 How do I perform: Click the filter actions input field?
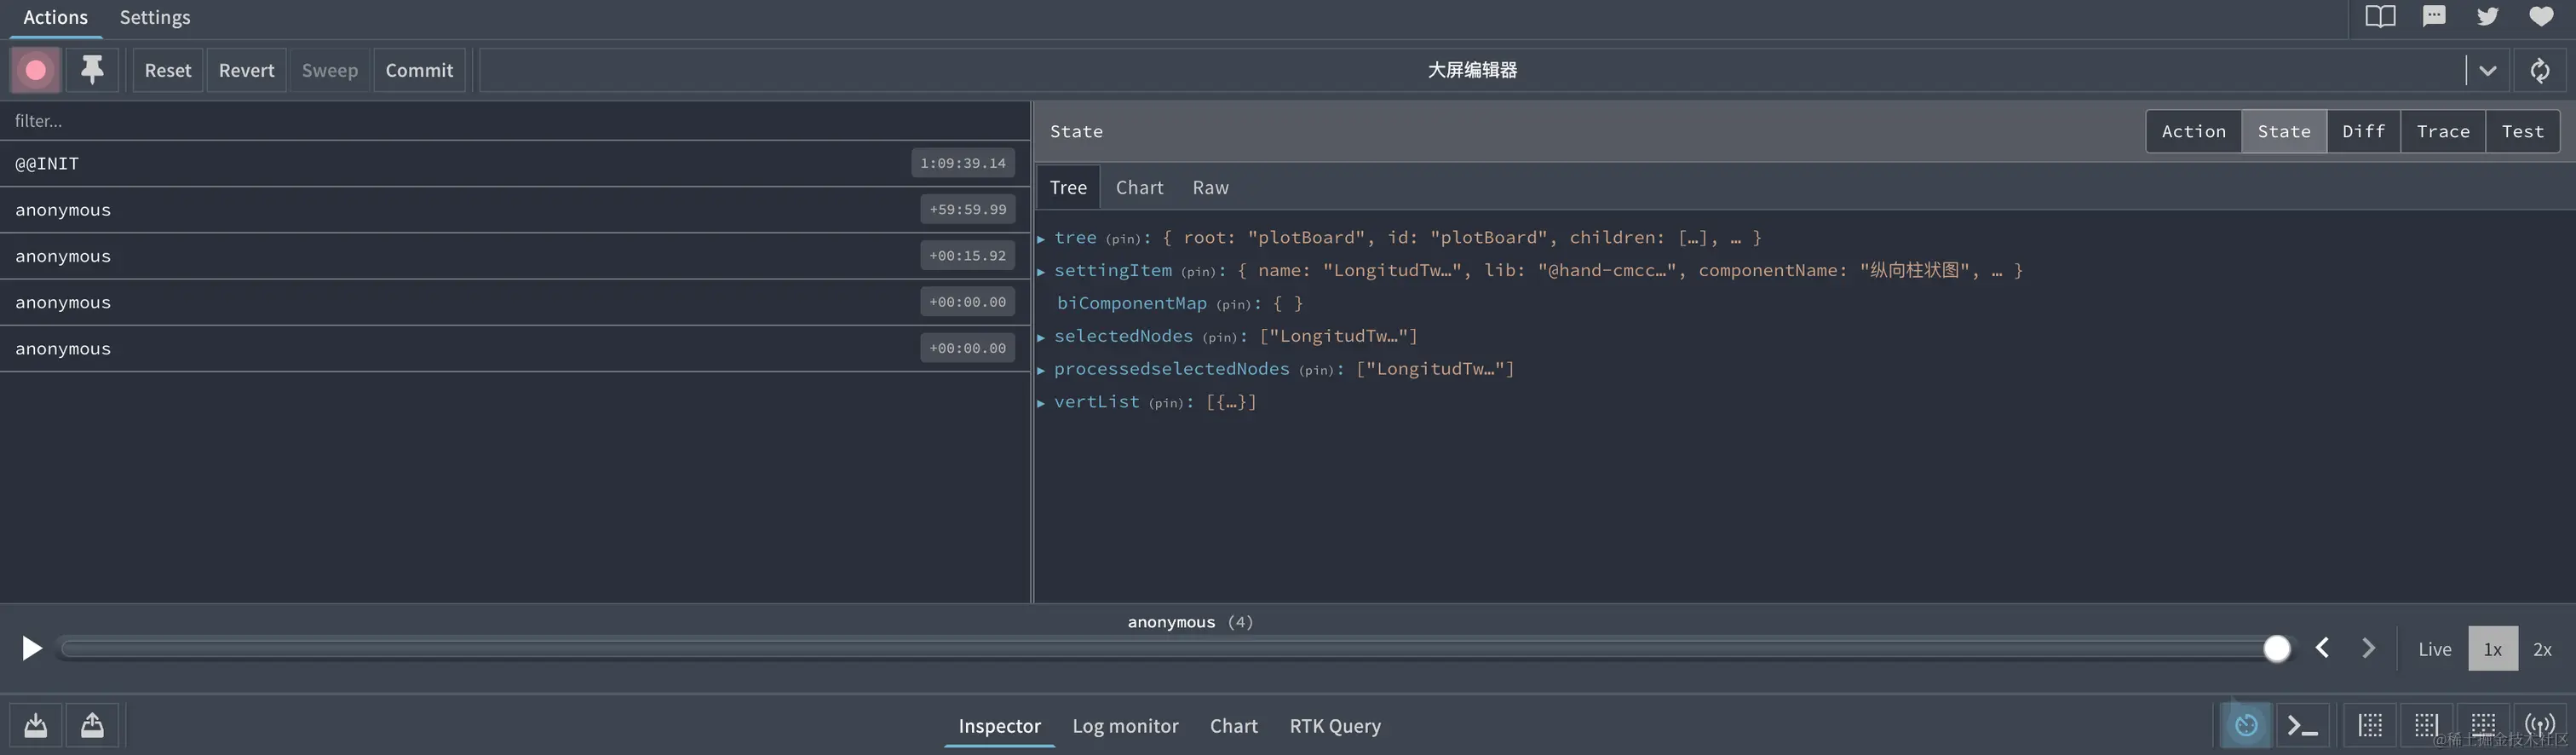(x=515, y=120)
